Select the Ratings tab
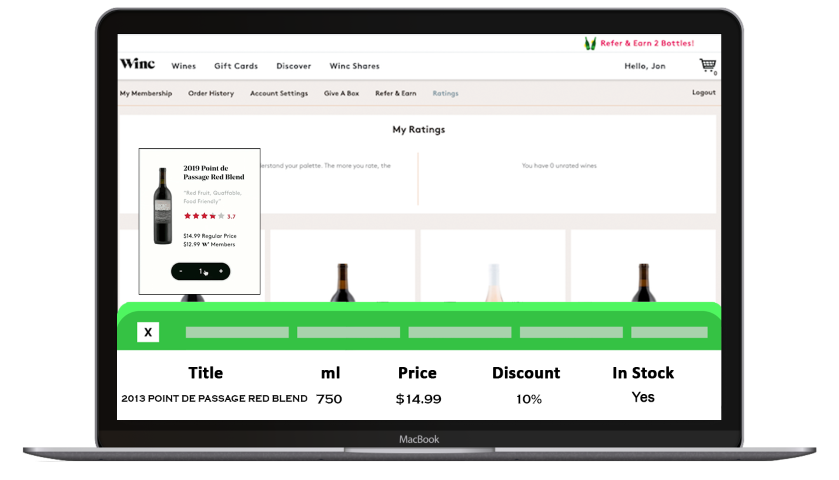 pyautogui.click(x=445, y=93)
